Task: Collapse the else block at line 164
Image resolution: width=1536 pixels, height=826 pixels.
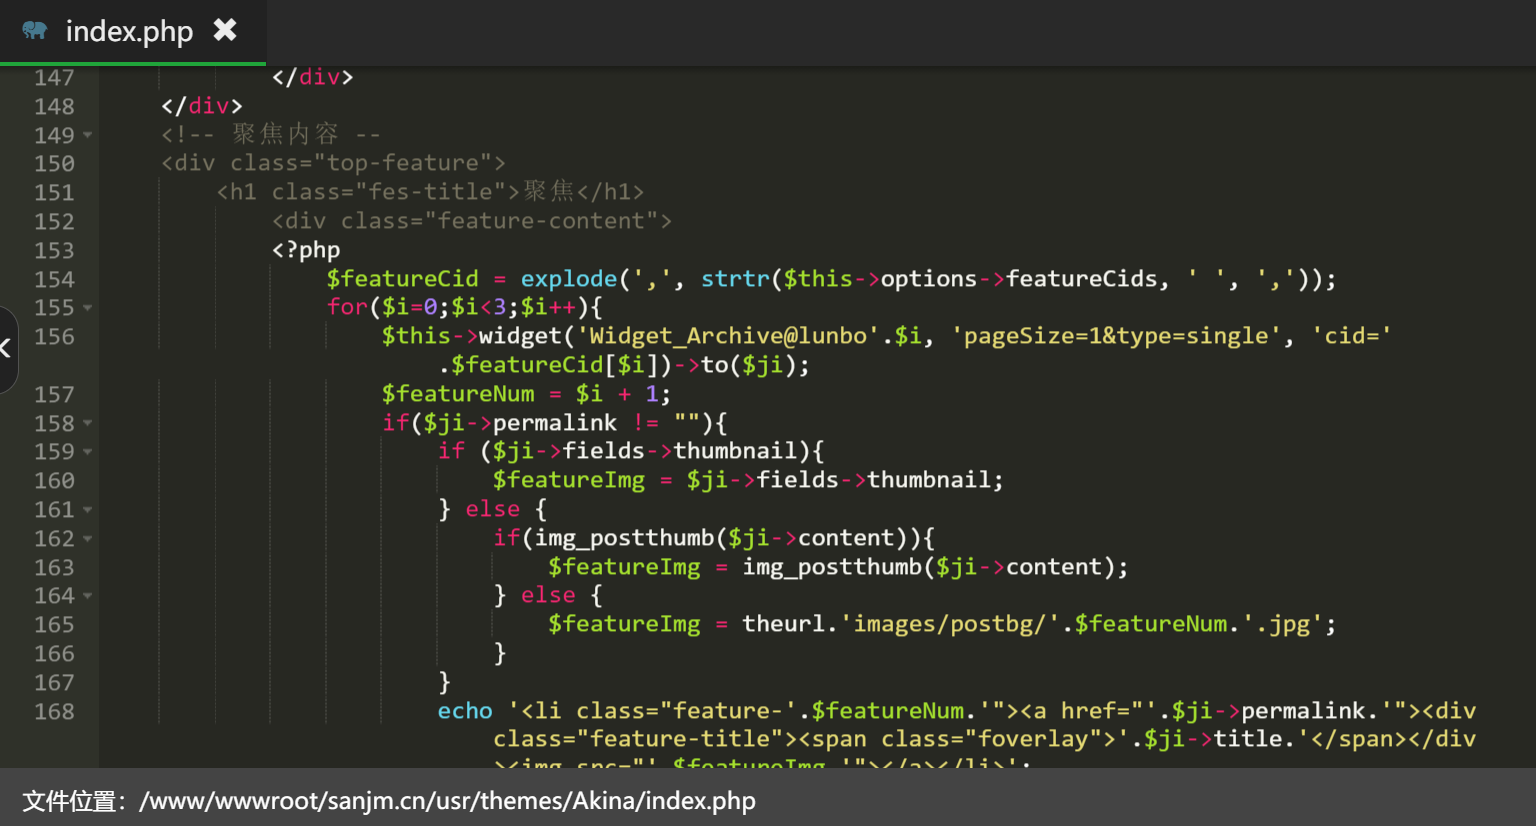Action: (88, 596)
